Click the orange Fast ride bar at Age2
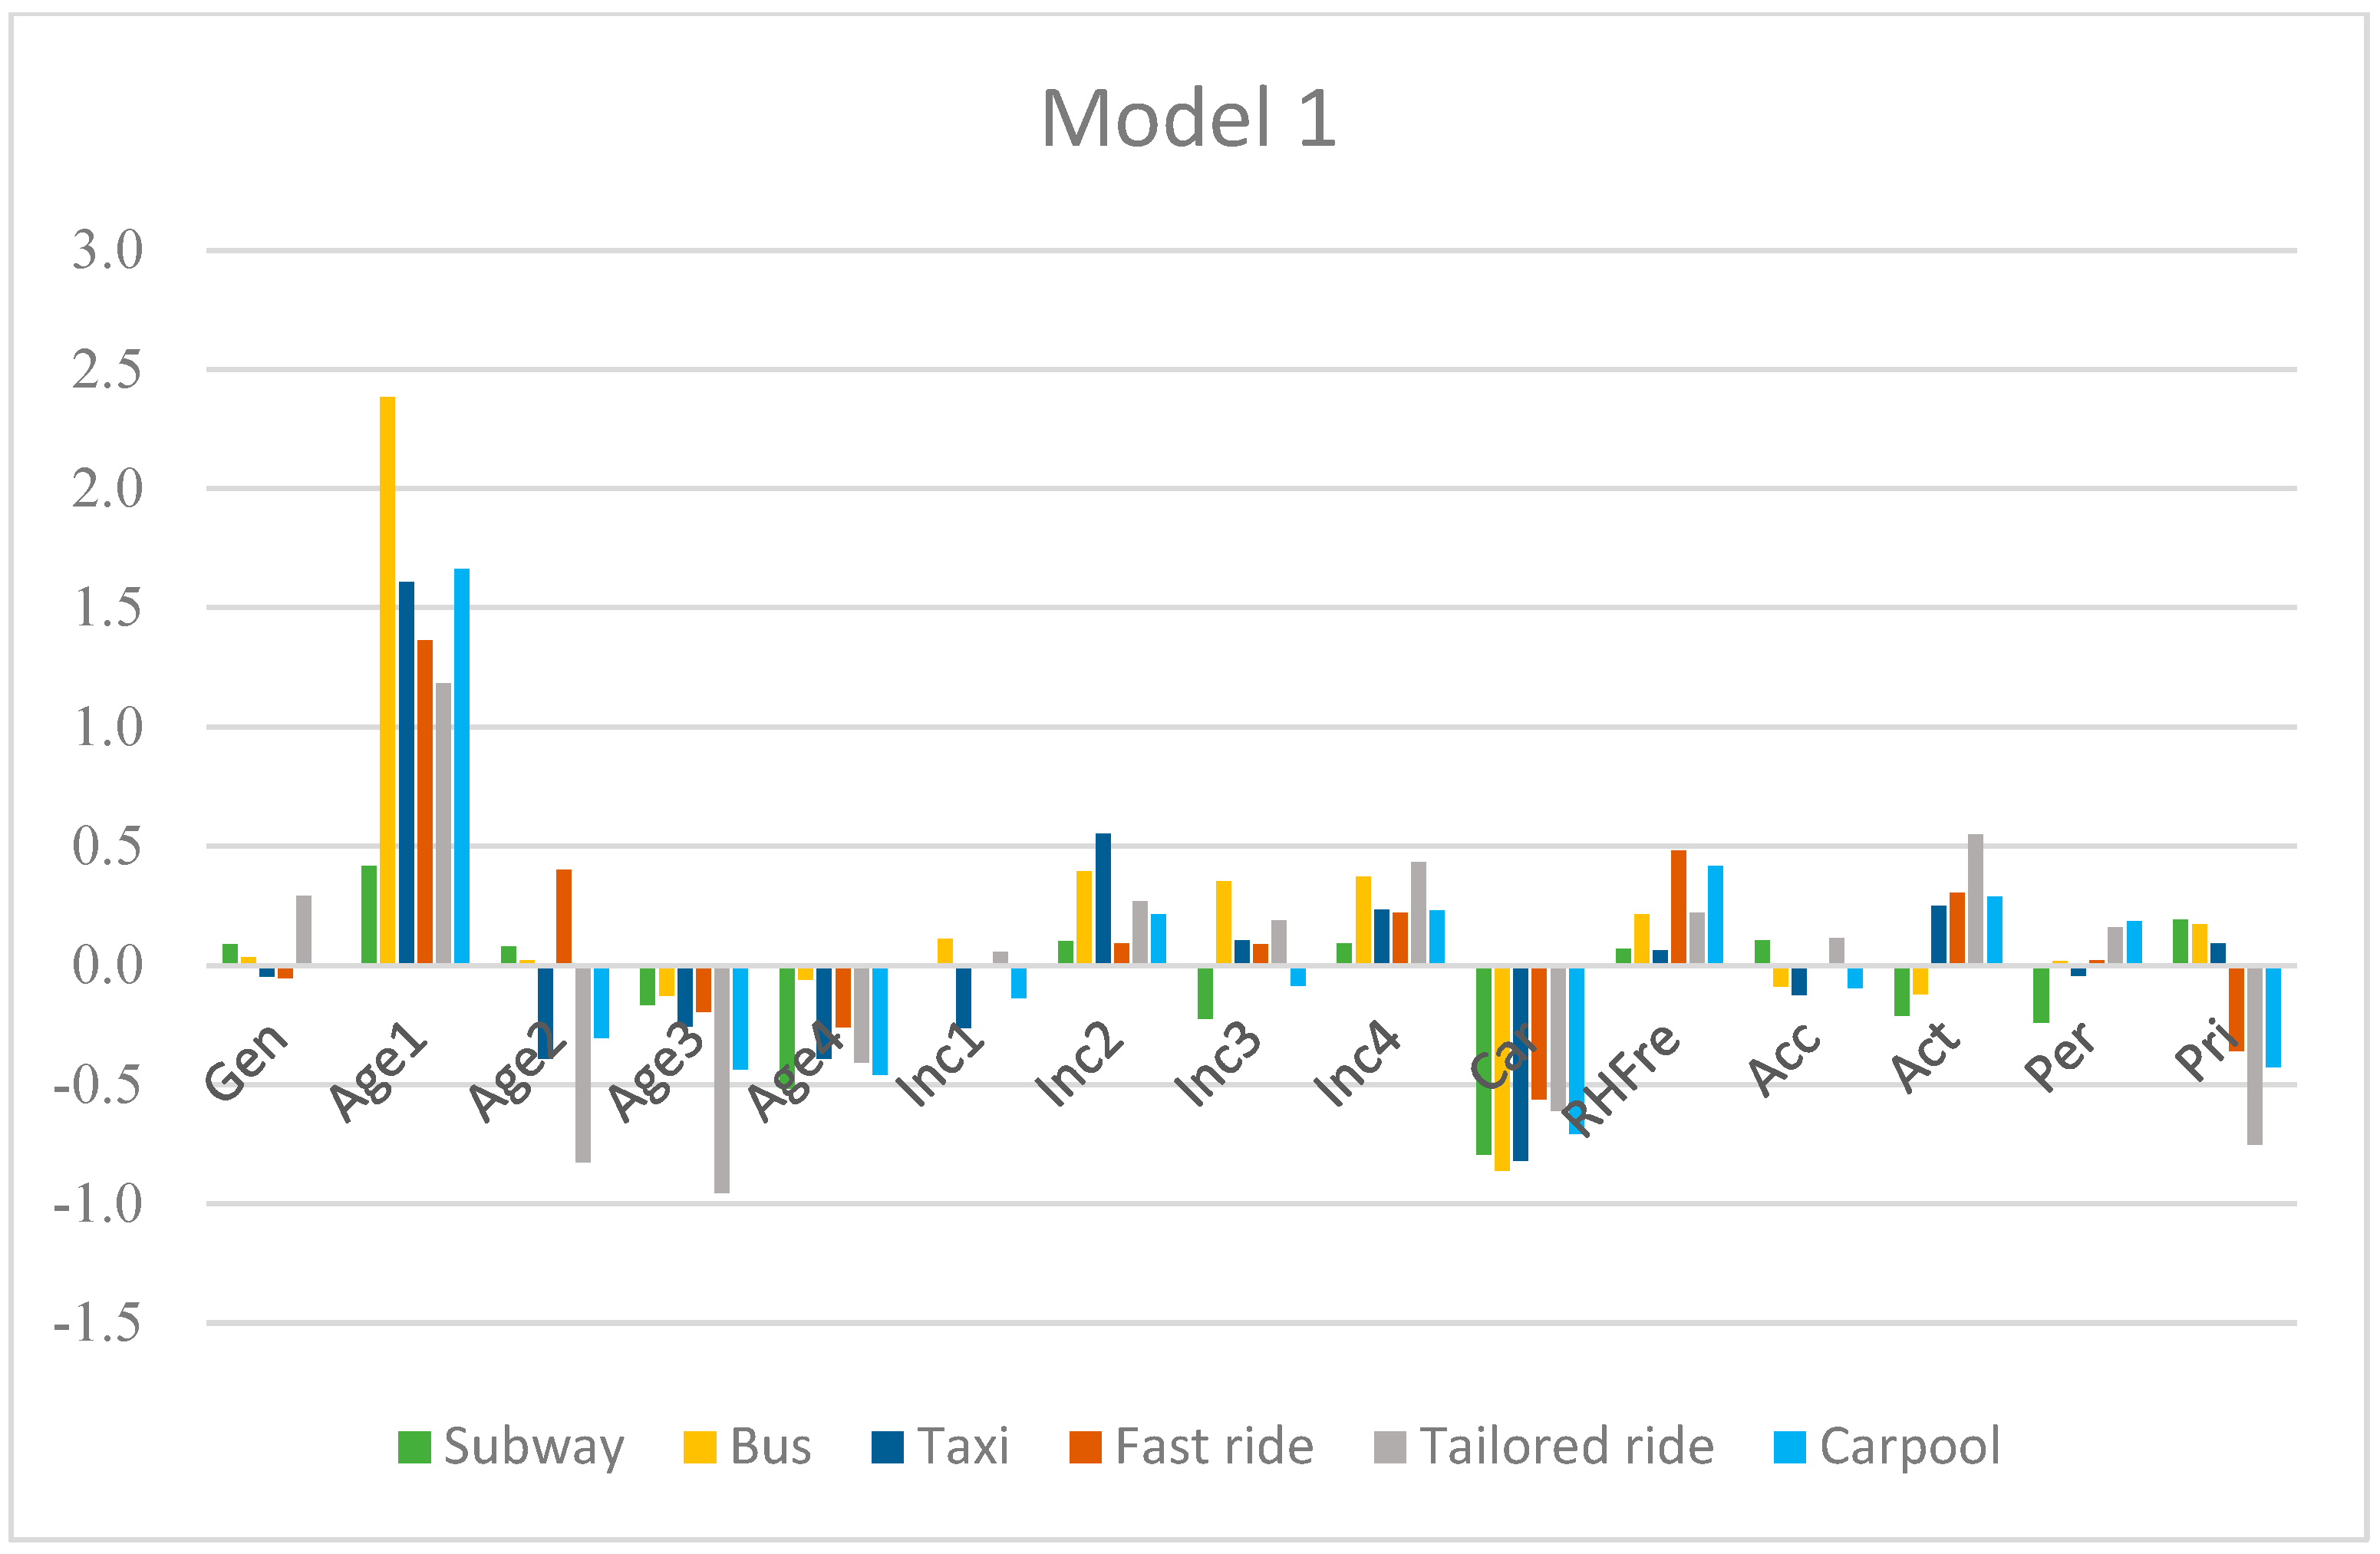Image resolution: width=2380 pixels, height=1554 pixels. click(x=564, y=916)
